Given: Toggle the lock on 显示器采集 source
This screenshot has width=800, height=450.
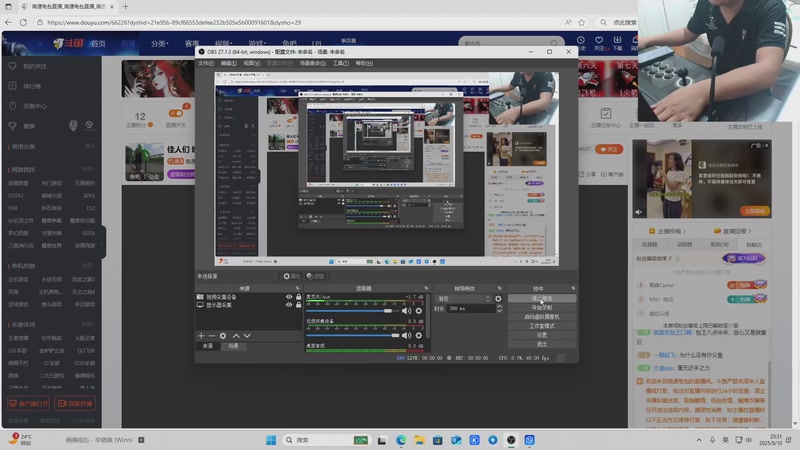Looking at the screenshot, I should point(298,305).
